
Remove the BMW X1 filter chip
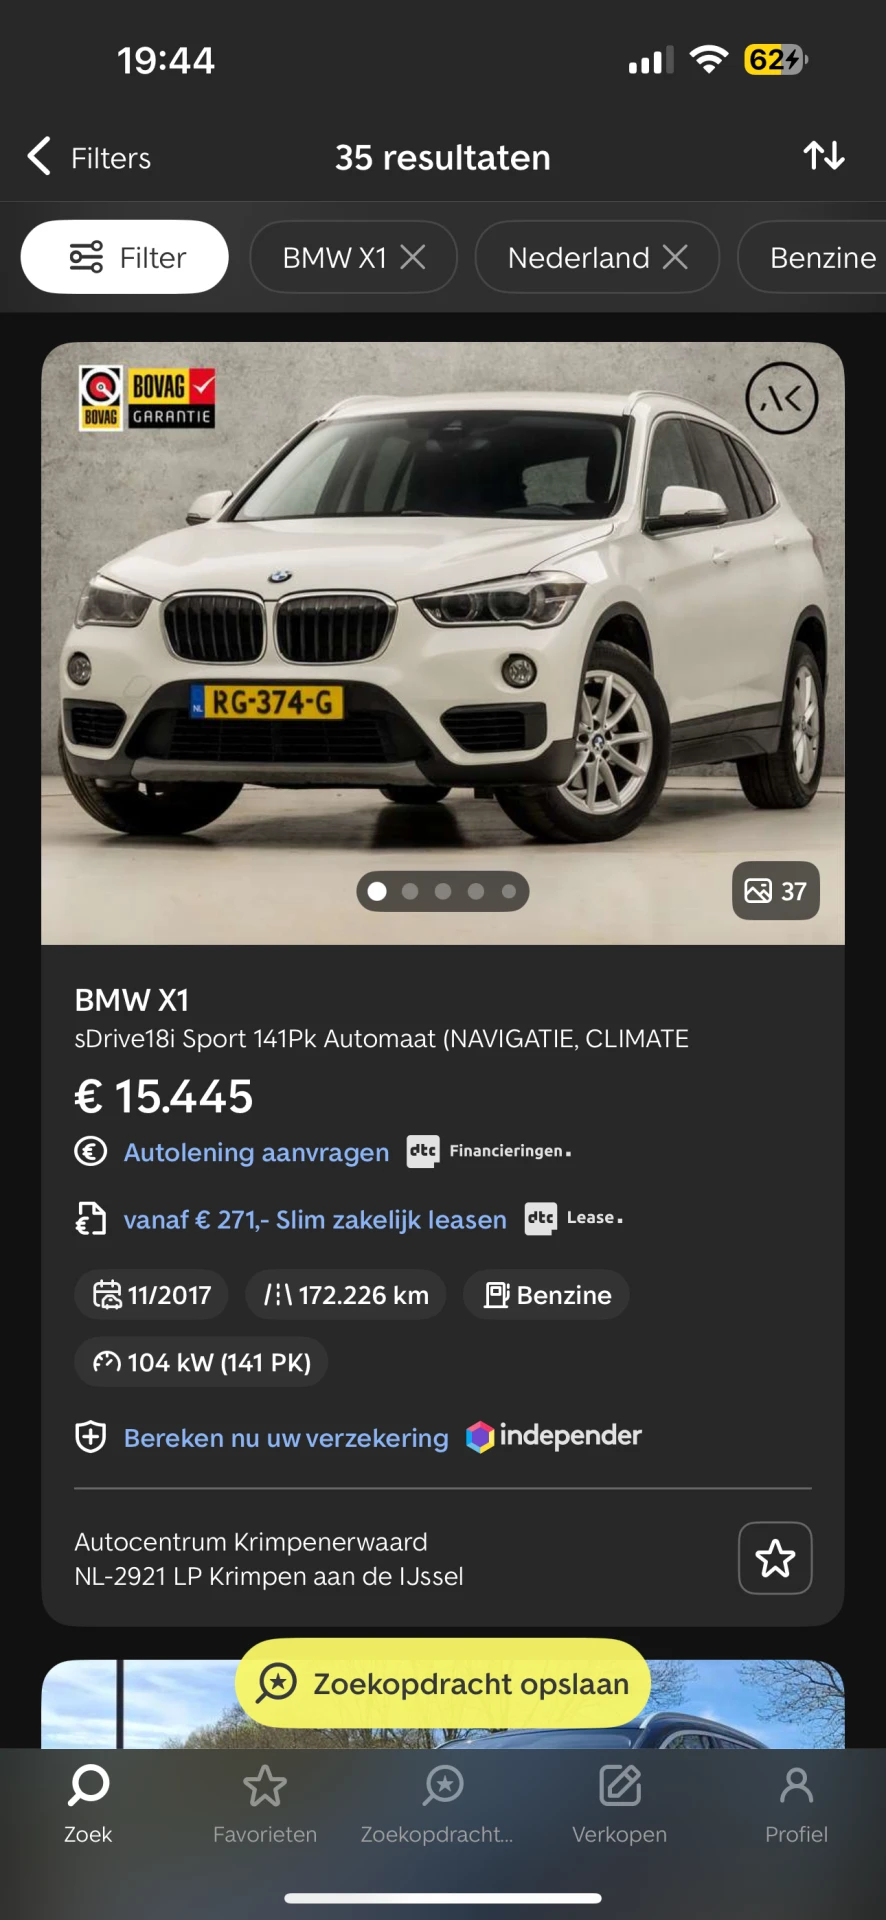point(413,257)
